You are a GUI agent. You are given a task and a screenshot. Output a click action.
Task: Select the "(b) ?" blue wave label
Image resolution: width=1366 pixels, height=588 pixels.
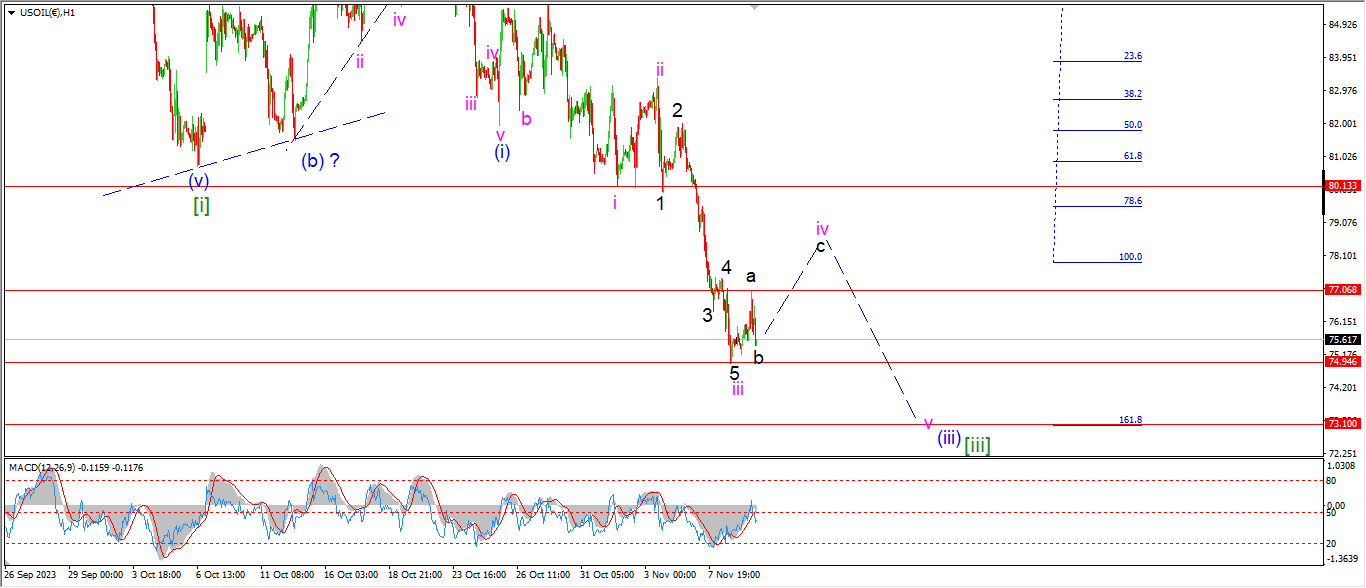(320, 160)
